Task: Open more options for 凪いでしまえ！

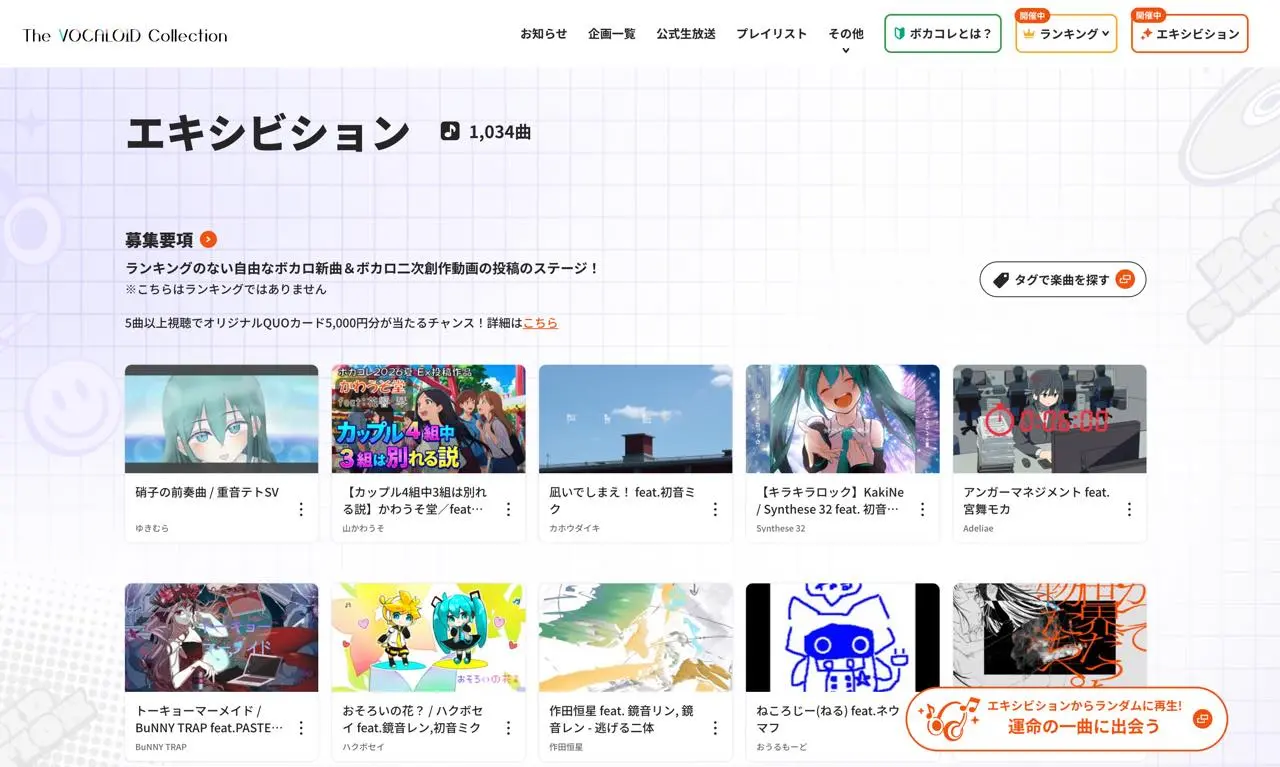Action: point(715,509)
